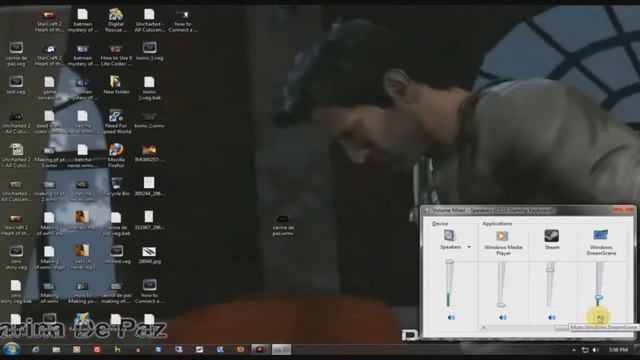Select test.veg on the desktop
Screen dimensions: 640x360
pos(16,85)
